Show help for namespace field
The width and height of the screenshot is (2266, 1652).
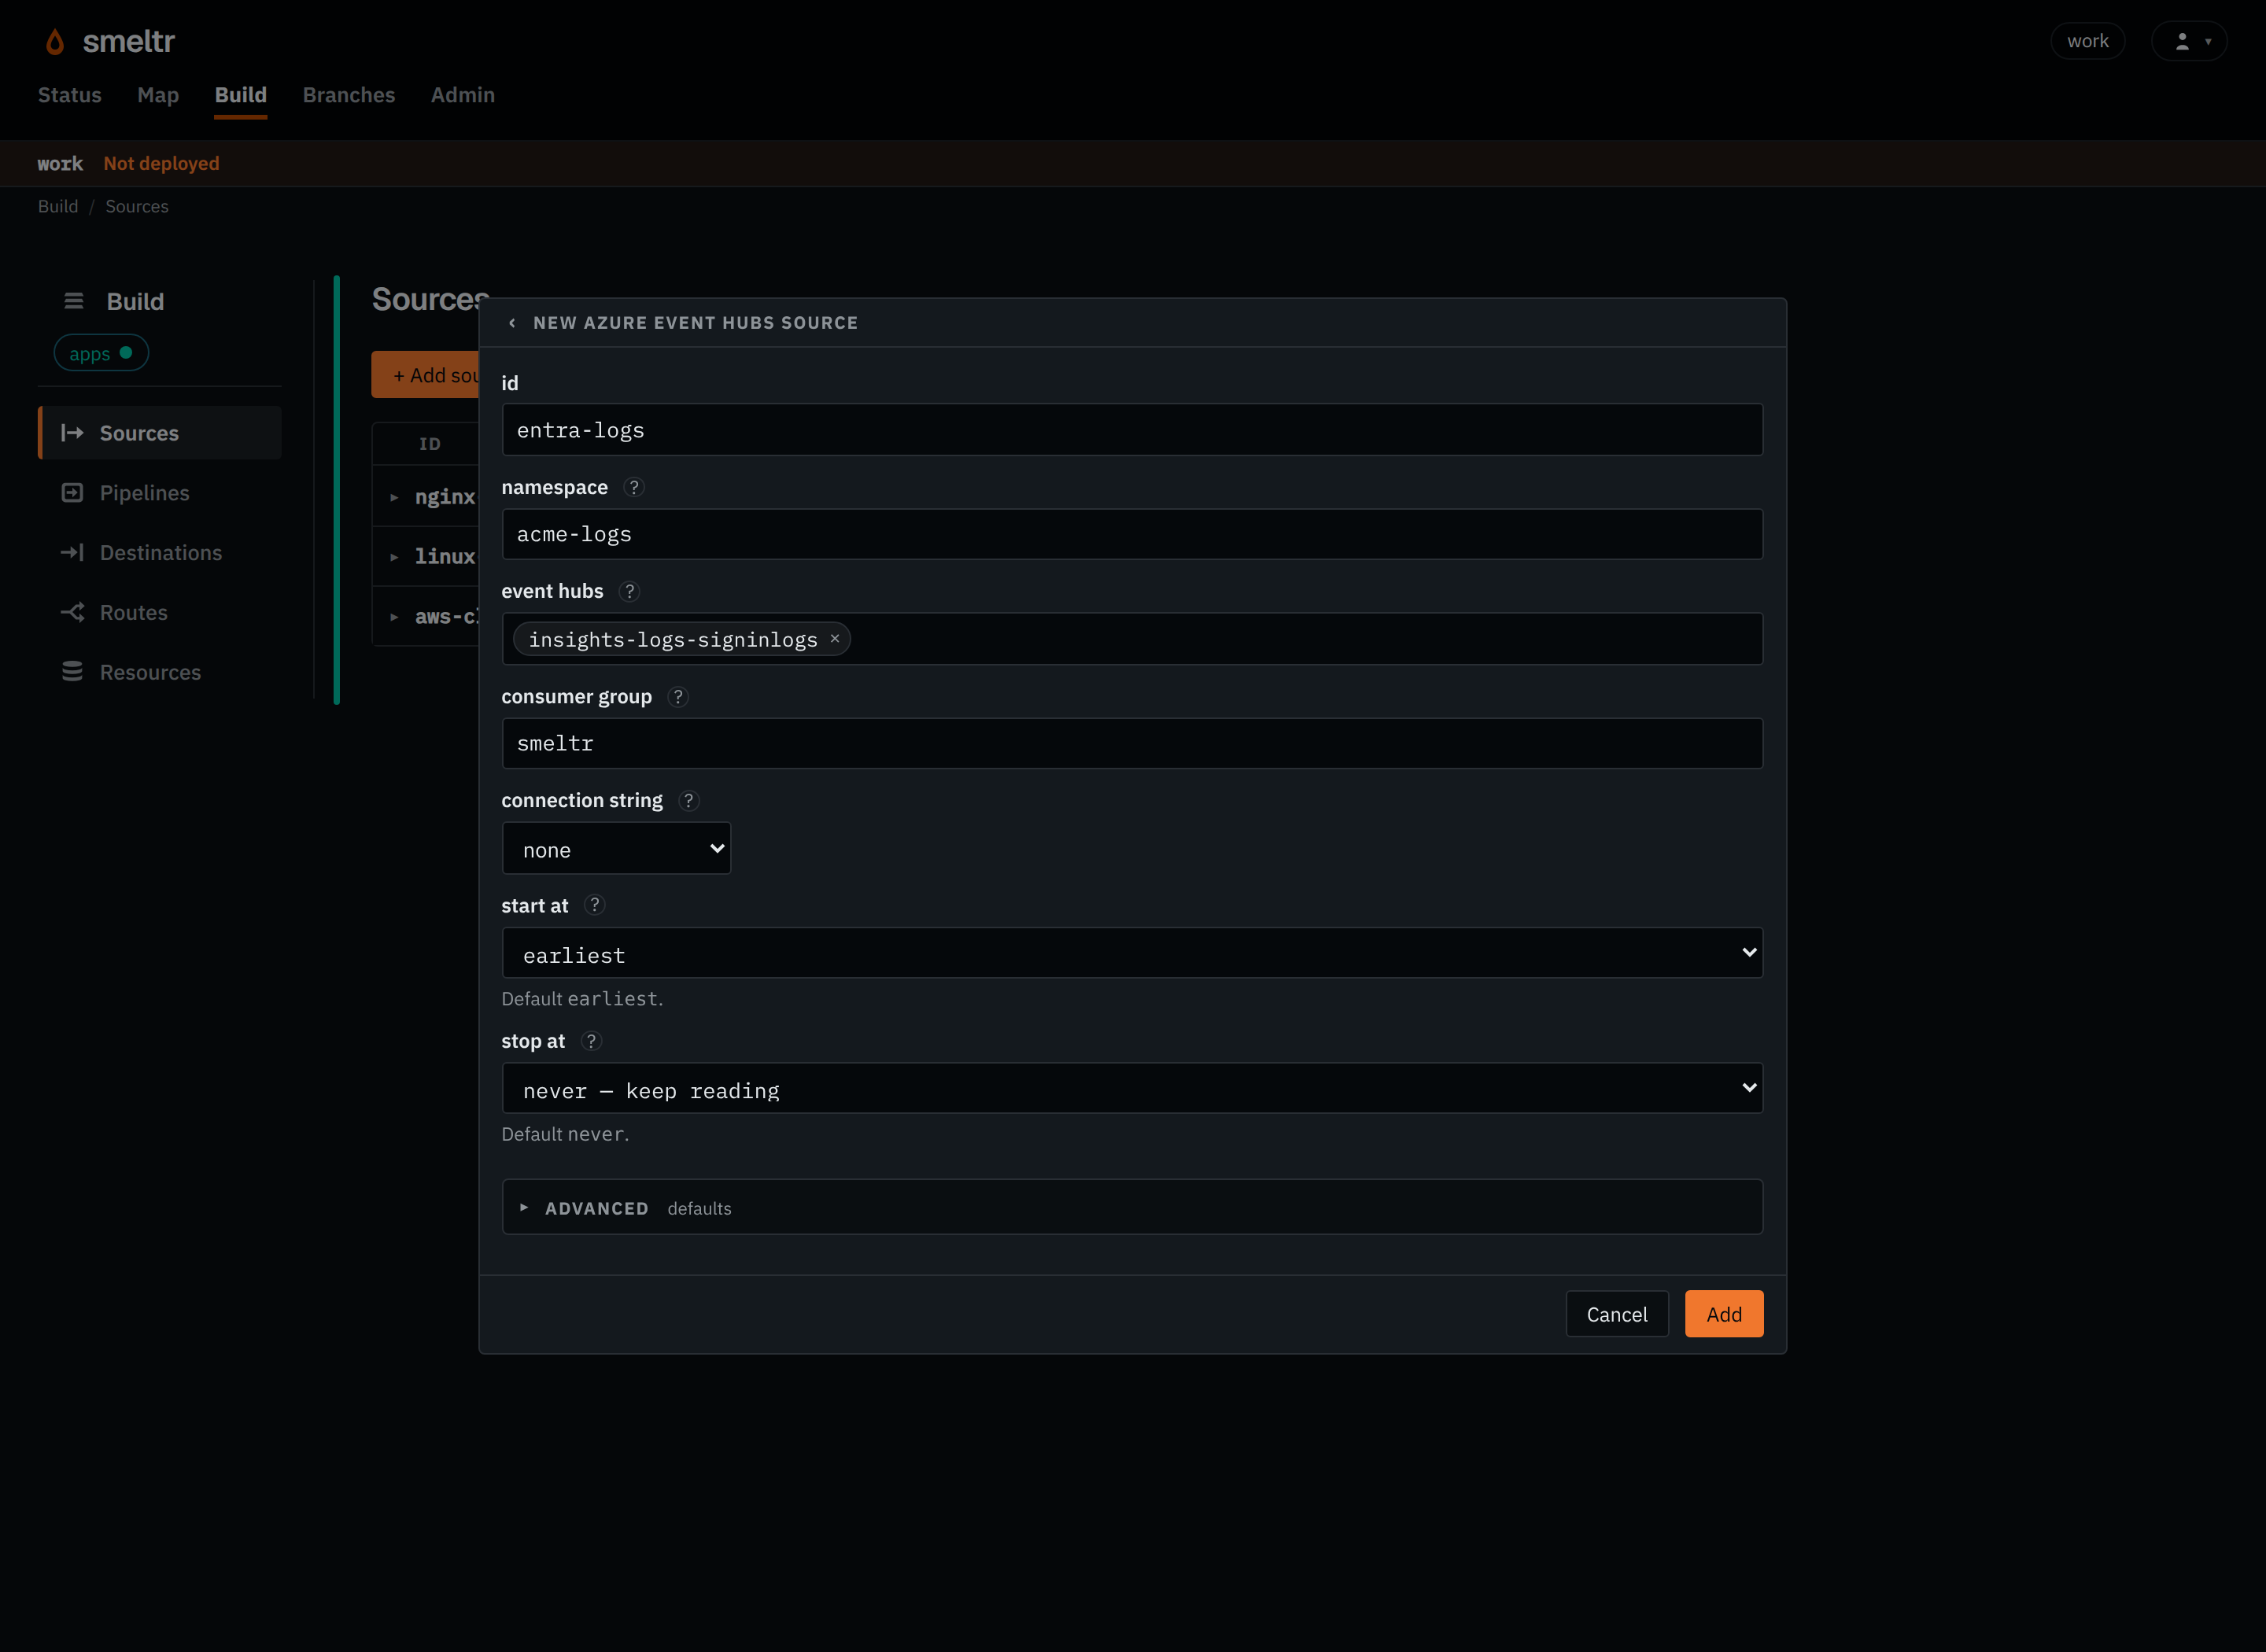pyautogui.click(x=634, y=487)
